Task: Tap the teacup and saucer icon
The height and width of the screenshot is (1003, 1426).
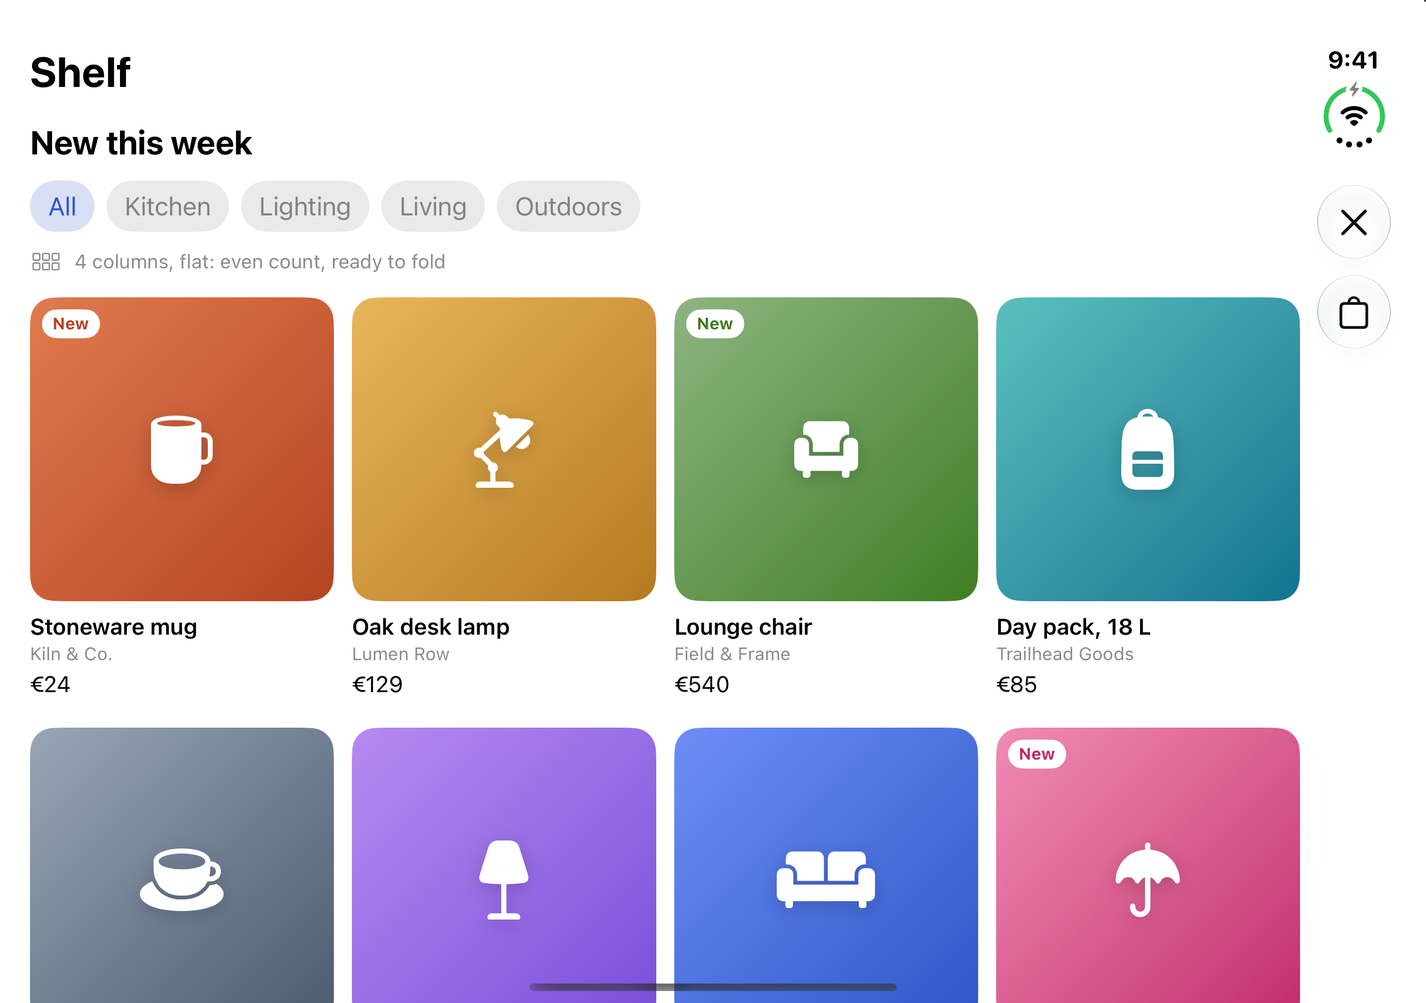Action: click(x=181, y=879)
